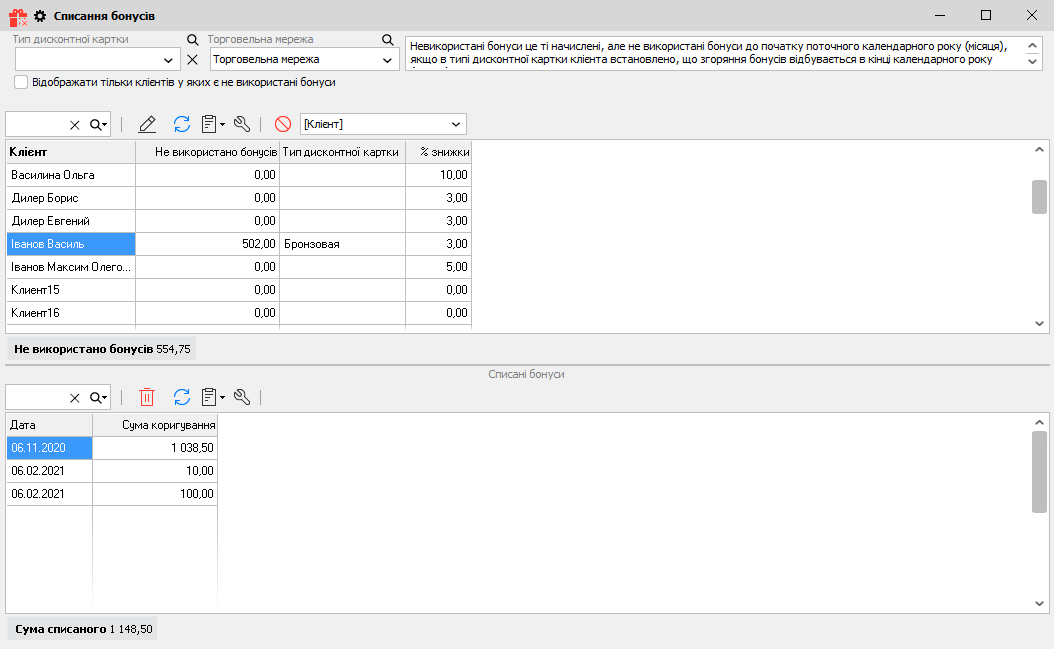Sort by the Клієнт column header
The height and width of the screenshot is (649, 1054).
coord(70,152)
